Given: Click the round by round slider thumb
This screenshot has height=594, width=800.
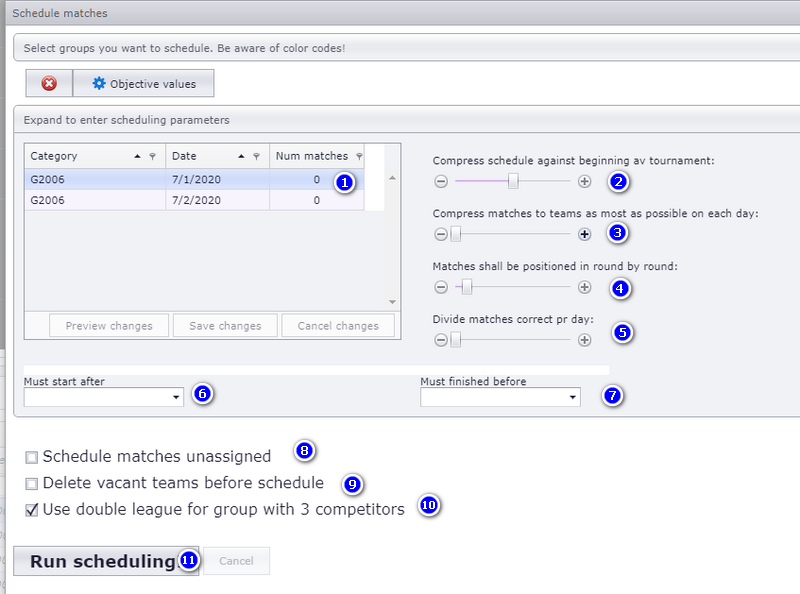Looking at the screenshot, I should click(x=467, y=287).
